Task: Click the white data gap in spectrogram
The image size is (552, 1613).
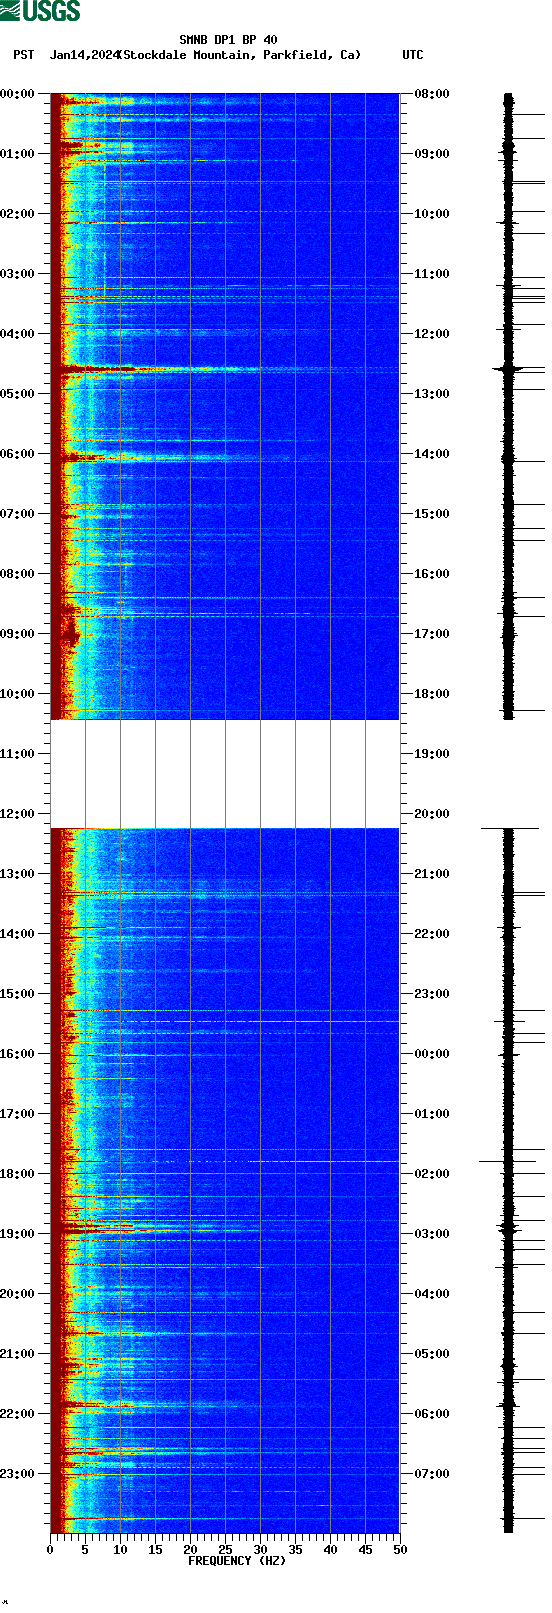Action: 225,774
